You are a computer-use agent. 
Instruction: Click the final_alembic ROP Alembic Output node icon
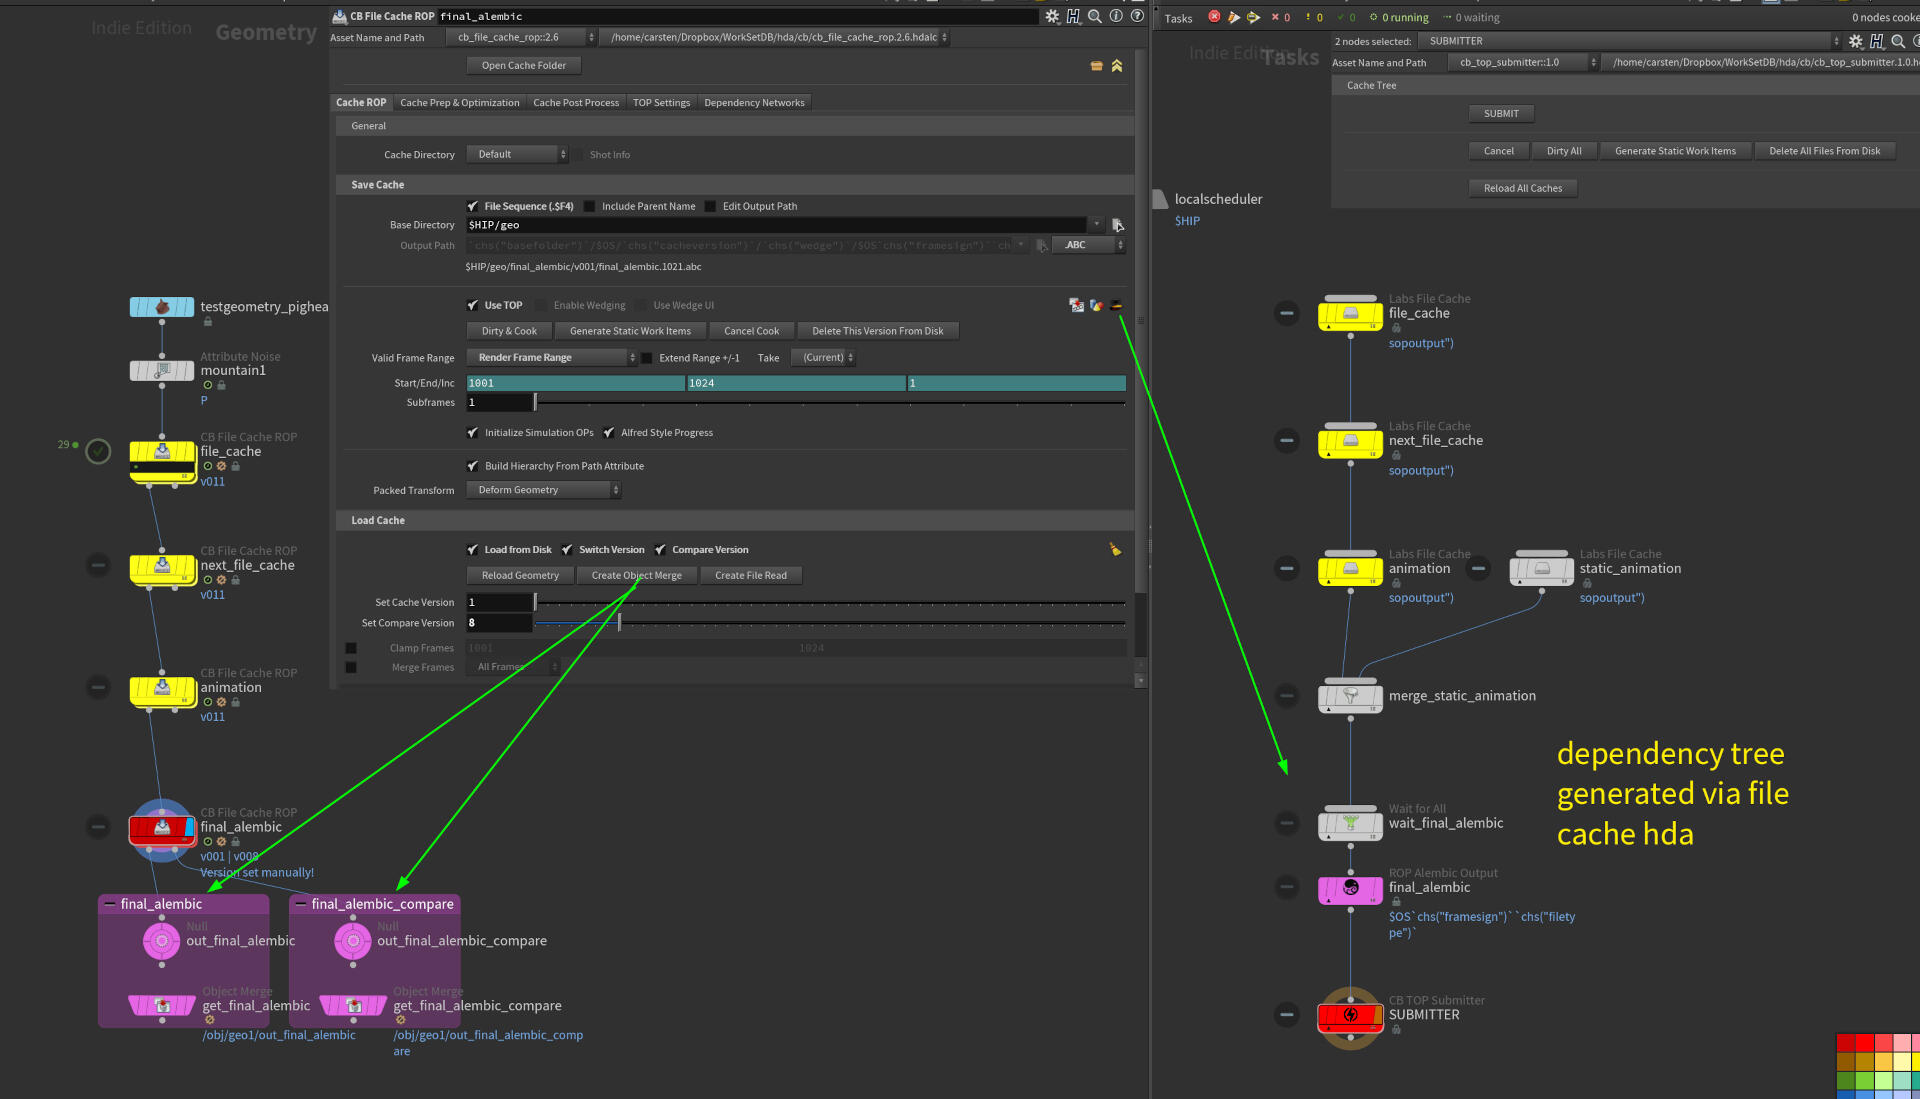1350,888
